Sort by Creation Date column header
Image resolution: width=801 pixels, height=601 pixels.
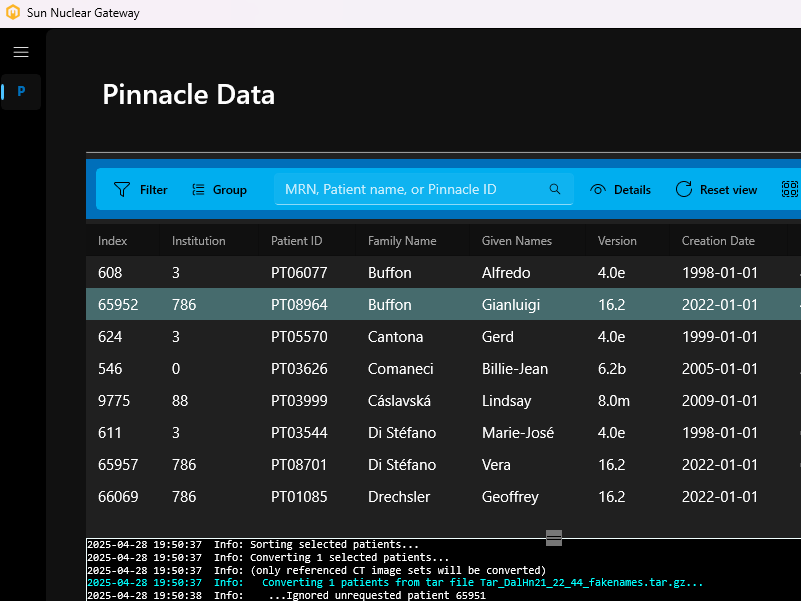(718, 241)
